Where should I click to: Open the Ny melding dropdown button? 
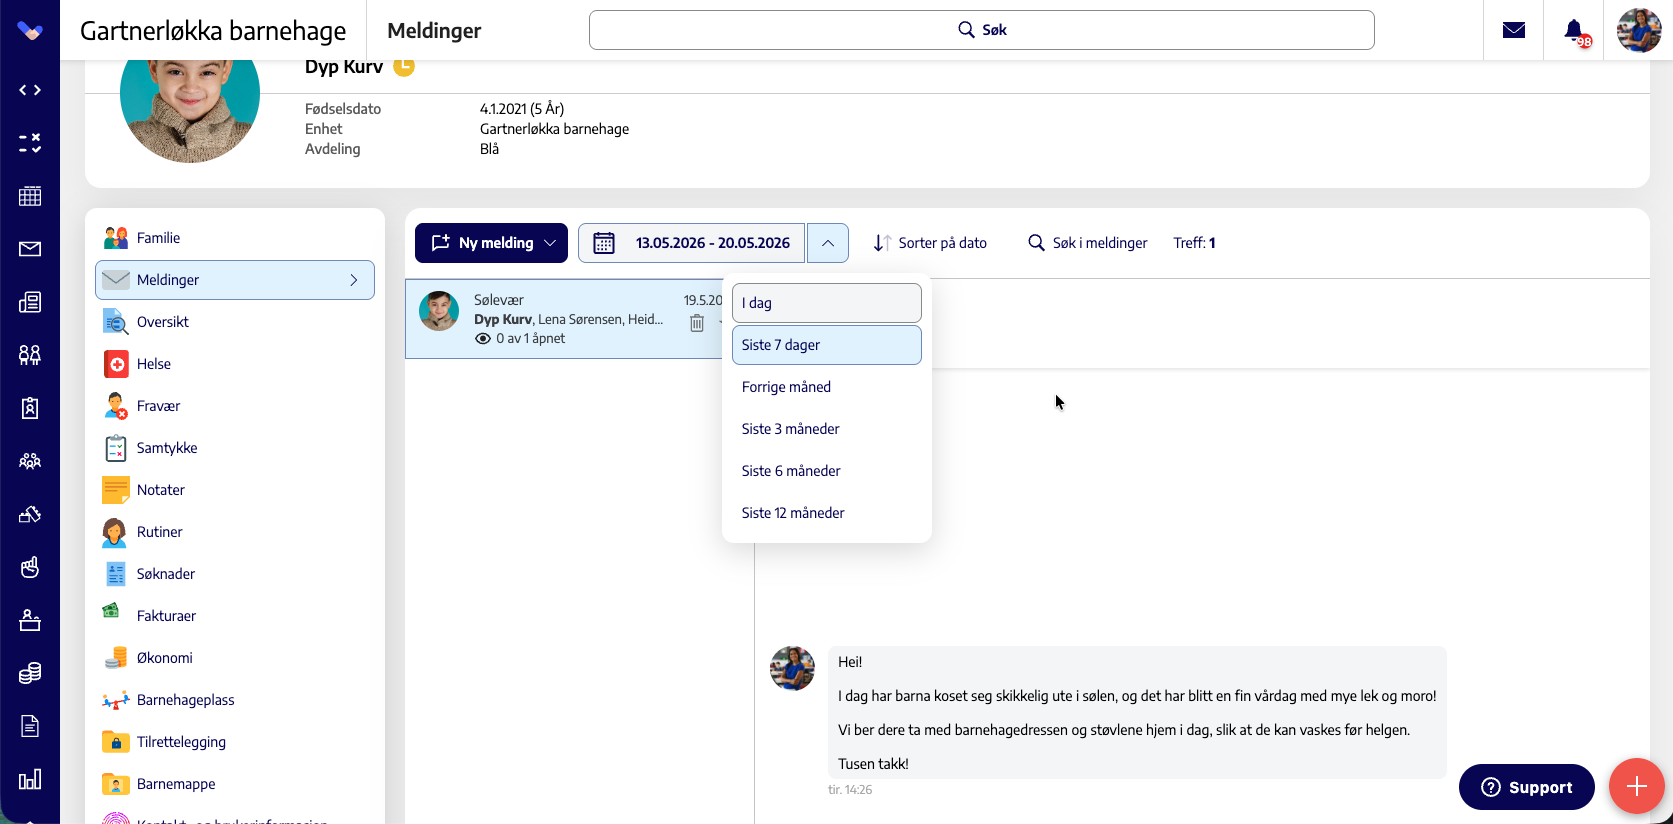[x=491, y=243]
